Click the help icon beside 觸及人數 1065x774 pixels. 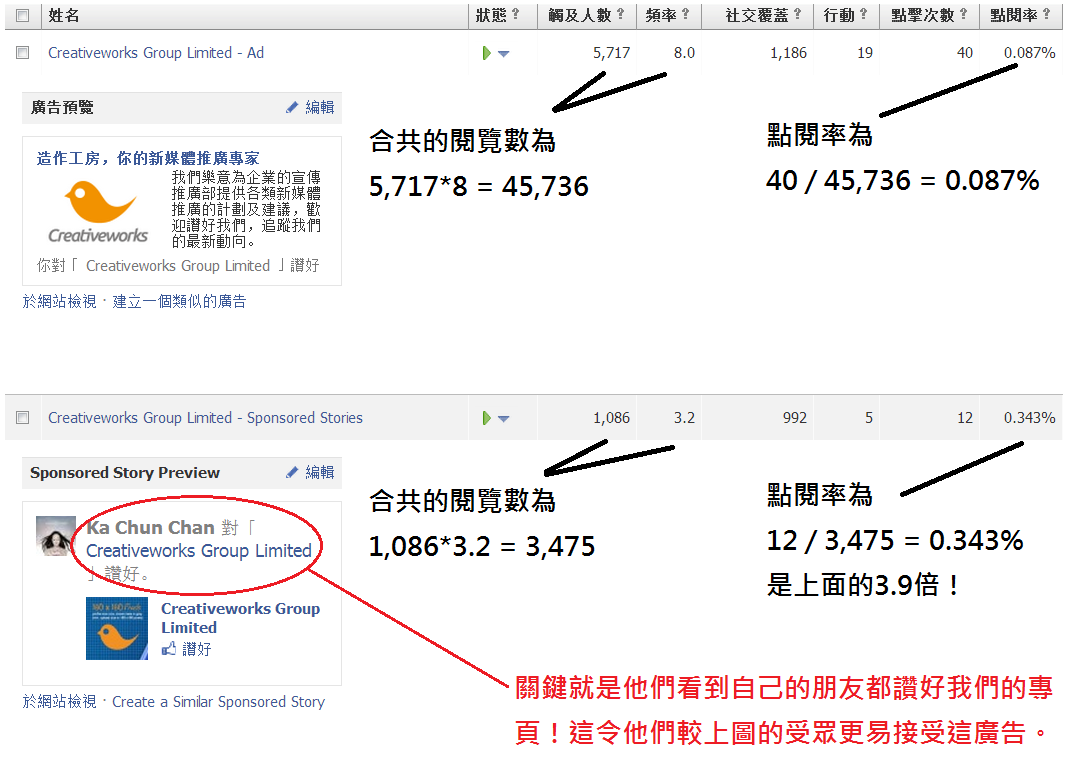(x=620, y=15)
